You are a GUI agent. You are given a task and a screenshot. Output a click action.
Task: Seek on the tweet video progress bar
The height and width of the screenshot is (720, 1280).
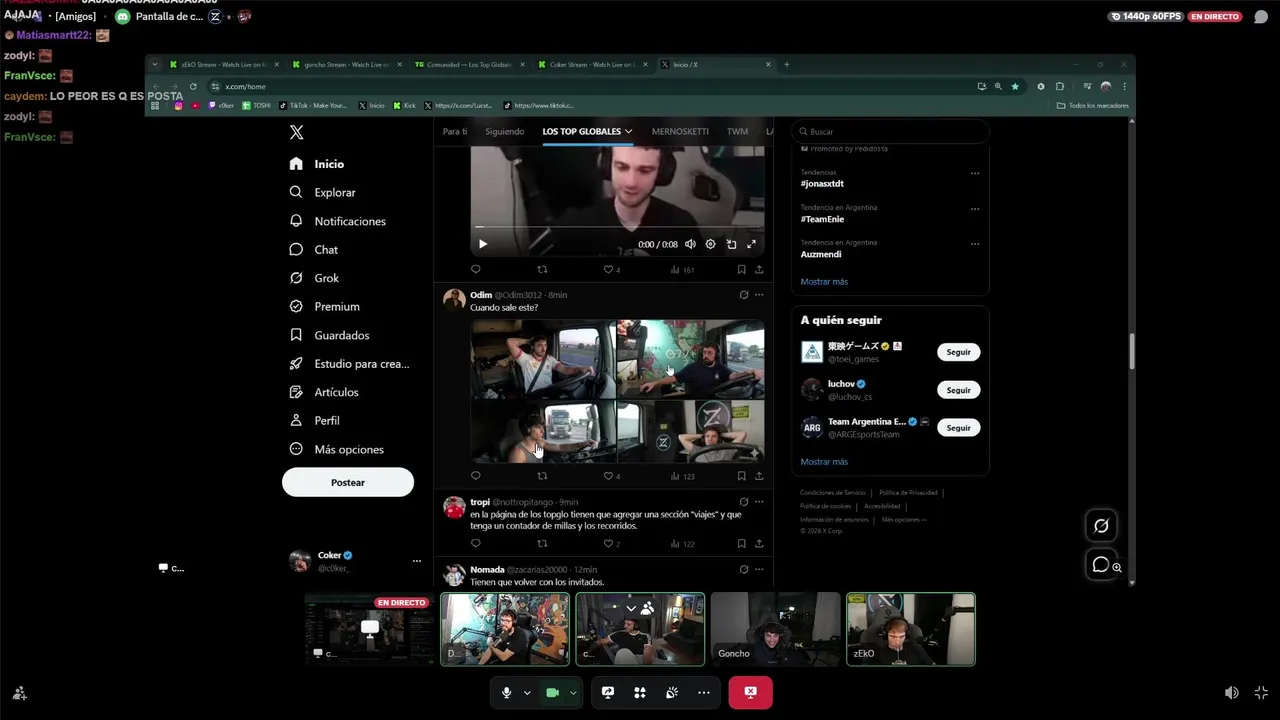[x=617, y=227]
